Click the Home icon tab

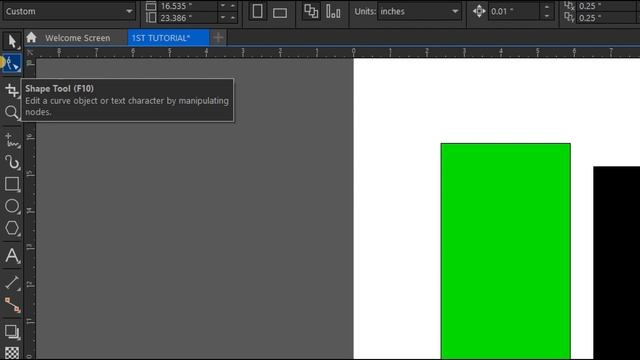pyautogui.click(x=31, y=38)
